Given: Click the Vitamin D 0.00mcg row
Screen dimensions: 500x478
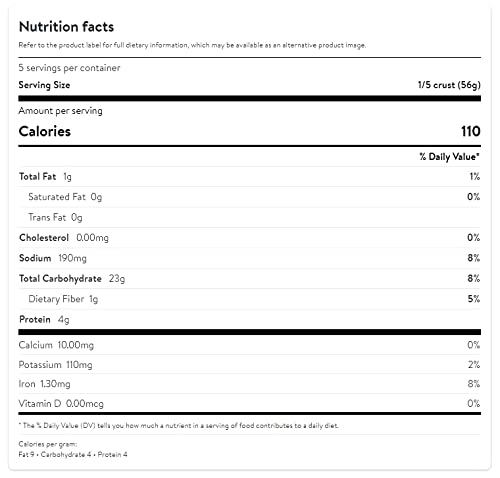Looking at the screenshot, I should click(250, 404).
